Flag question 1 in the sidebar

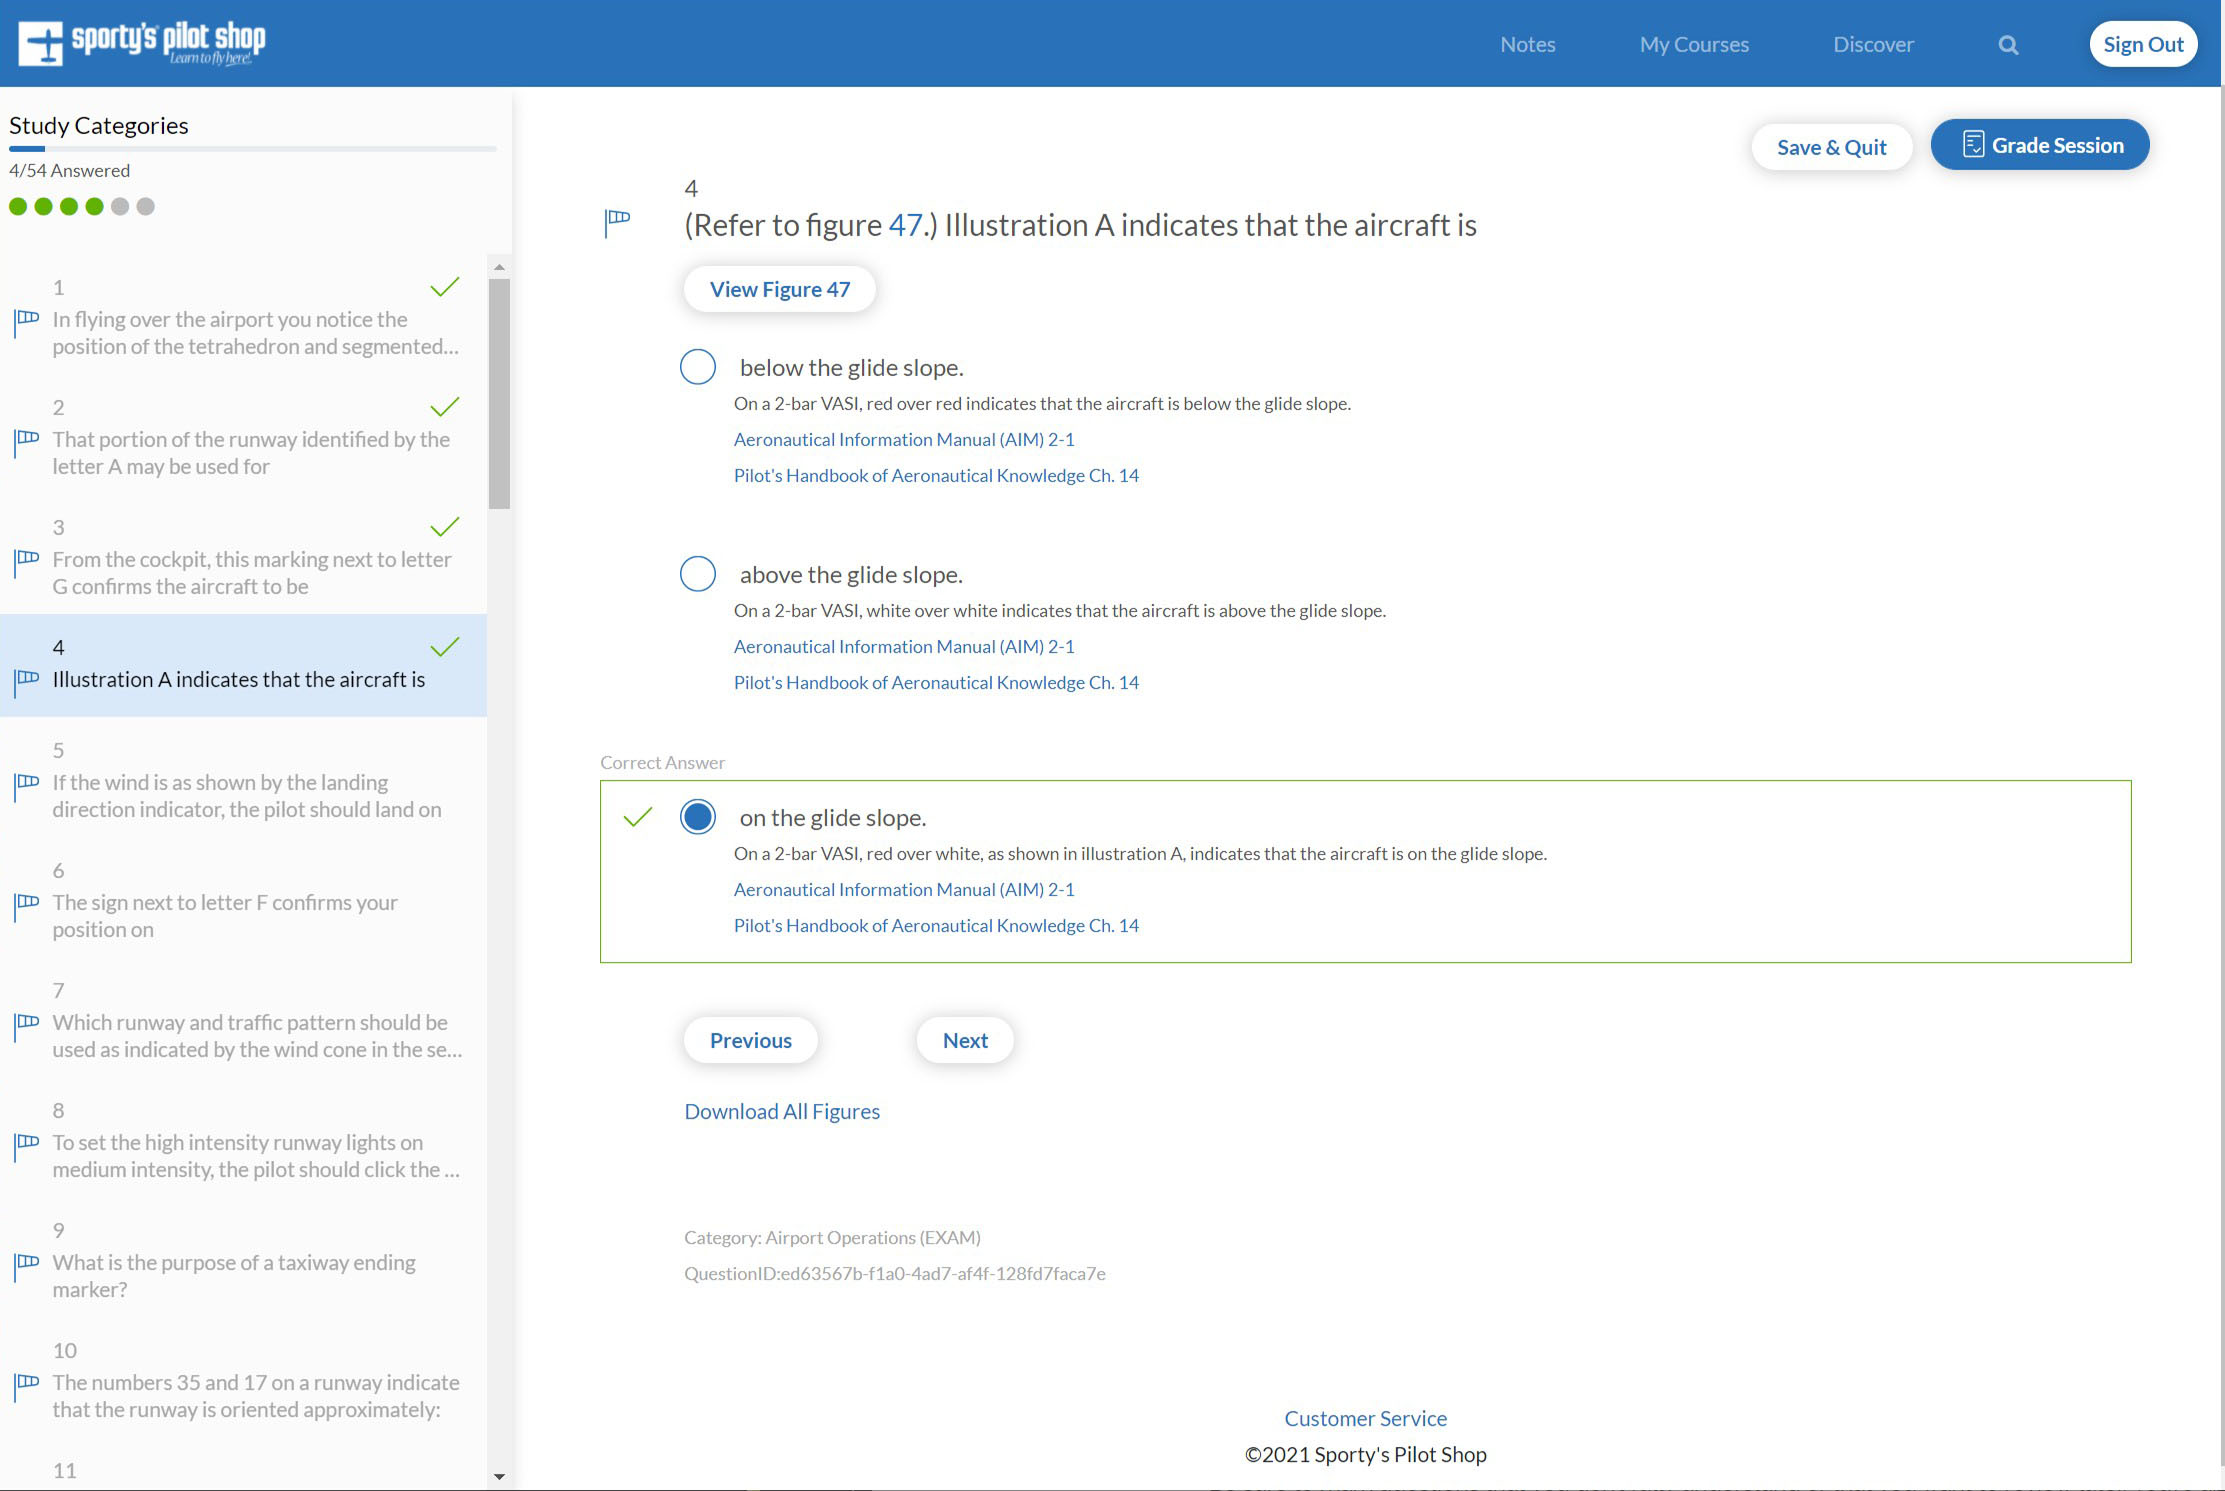click(x=27, y=321)
